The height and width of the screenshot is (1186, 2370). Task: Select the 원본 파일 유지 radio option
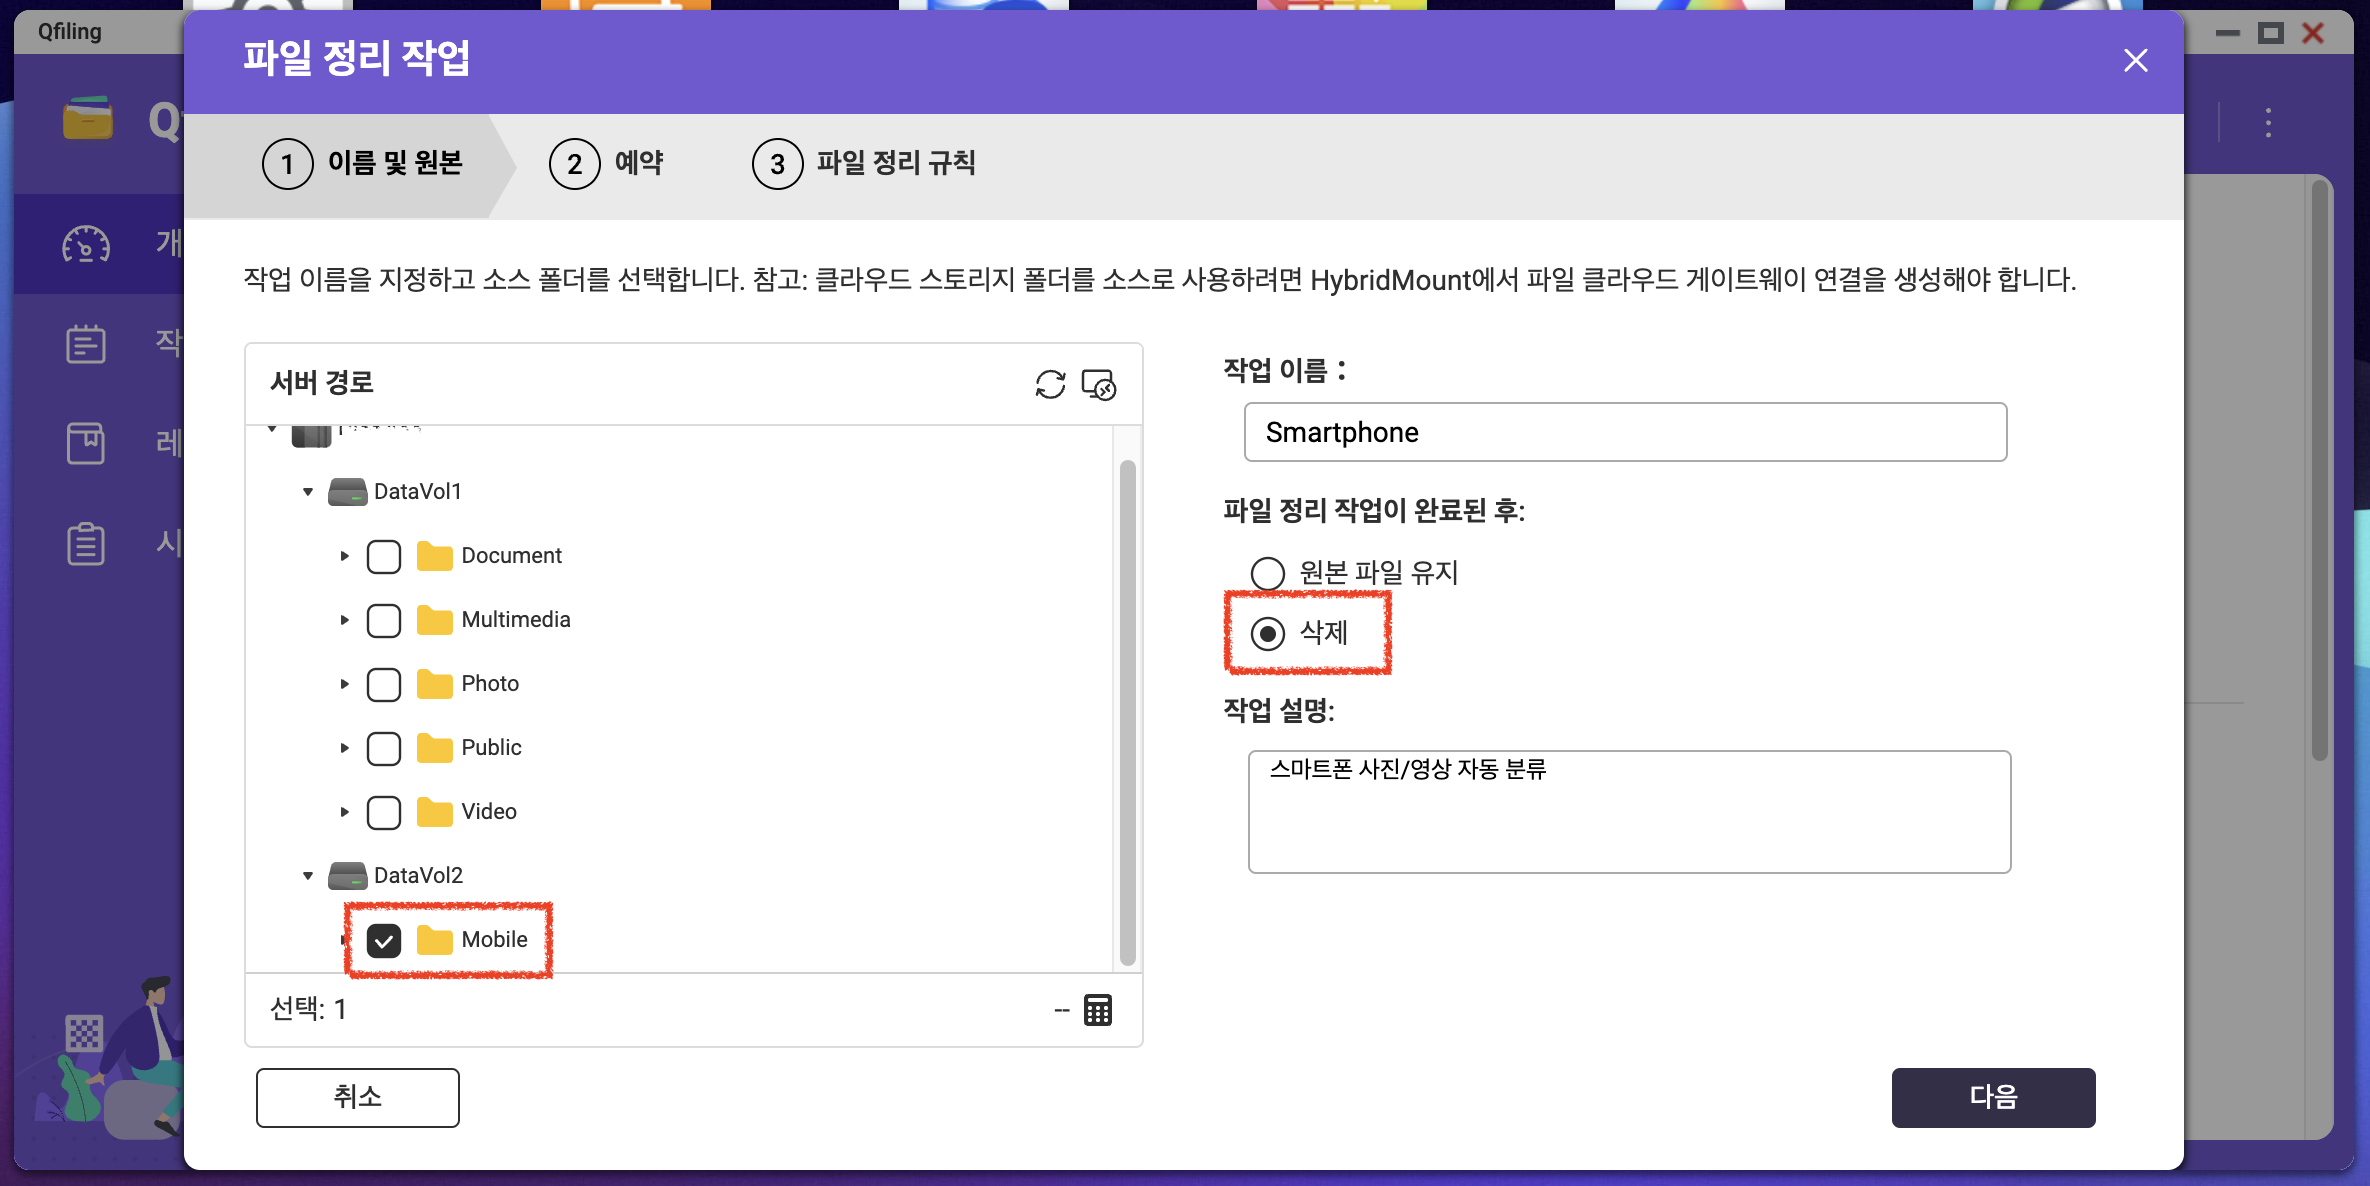click(1268, 574)
